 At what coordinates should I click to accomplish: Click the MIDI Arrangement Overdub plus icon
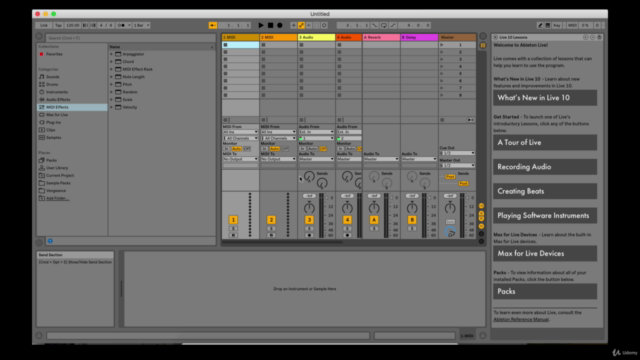(x=293, y=25)
